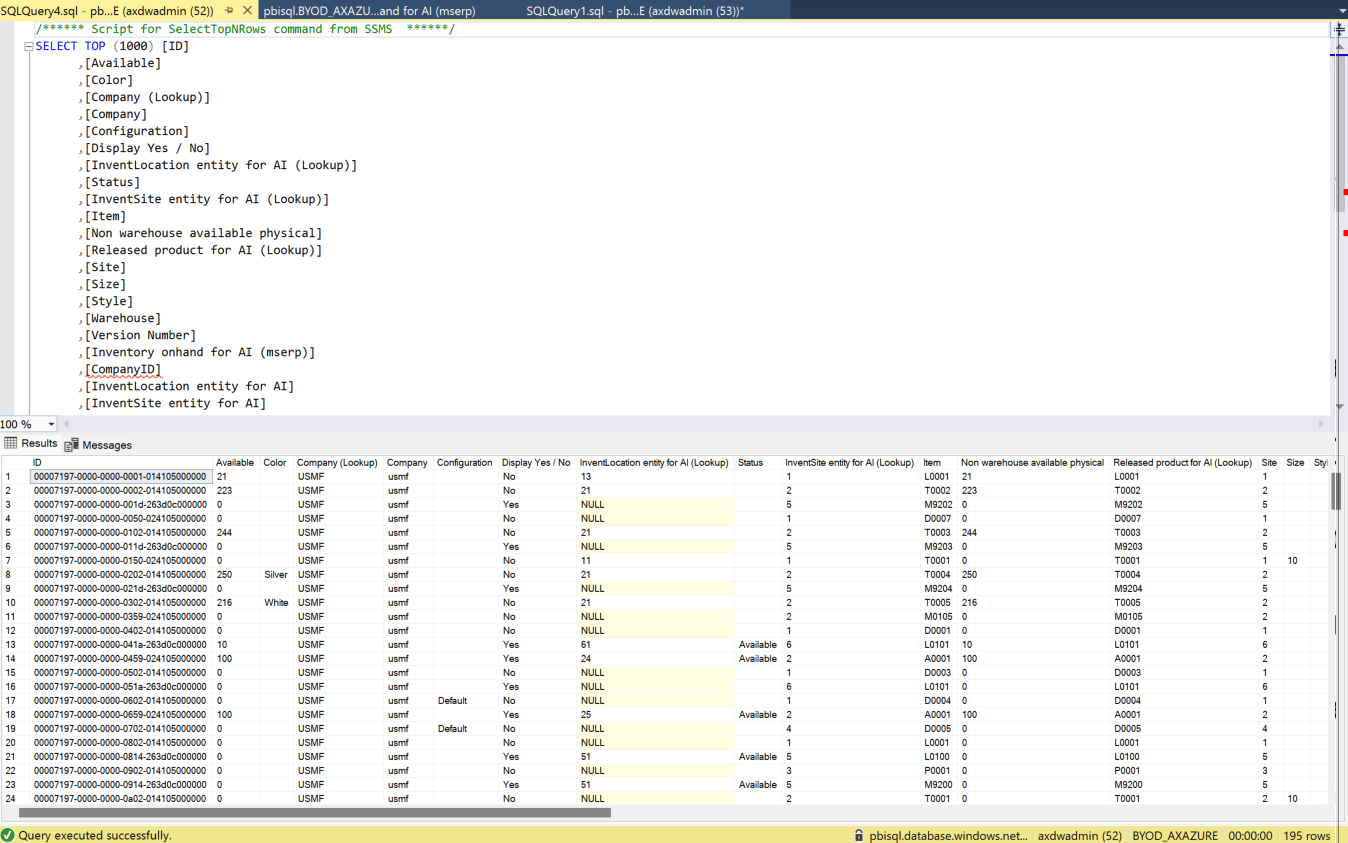Click the split editor handle icon
The image size is (1348, 843).
click(x=1339, y=29)
